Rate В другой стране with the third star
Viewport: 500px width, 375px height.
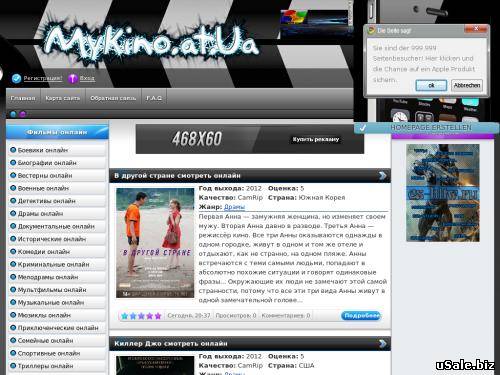(x=141, y=316)
